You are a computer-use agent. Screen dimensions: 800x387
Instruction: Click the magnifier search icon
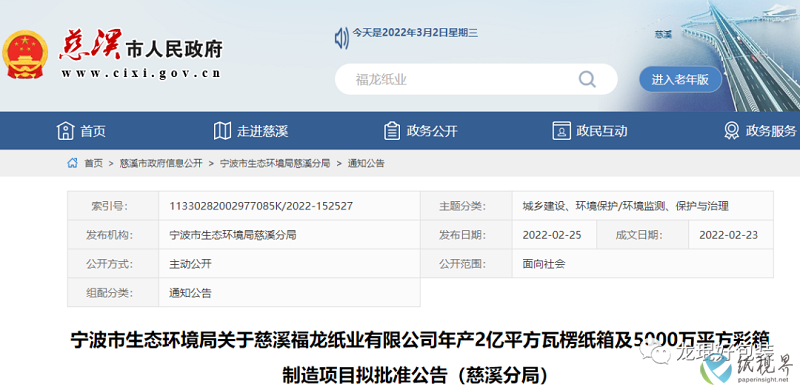point(587,79)
